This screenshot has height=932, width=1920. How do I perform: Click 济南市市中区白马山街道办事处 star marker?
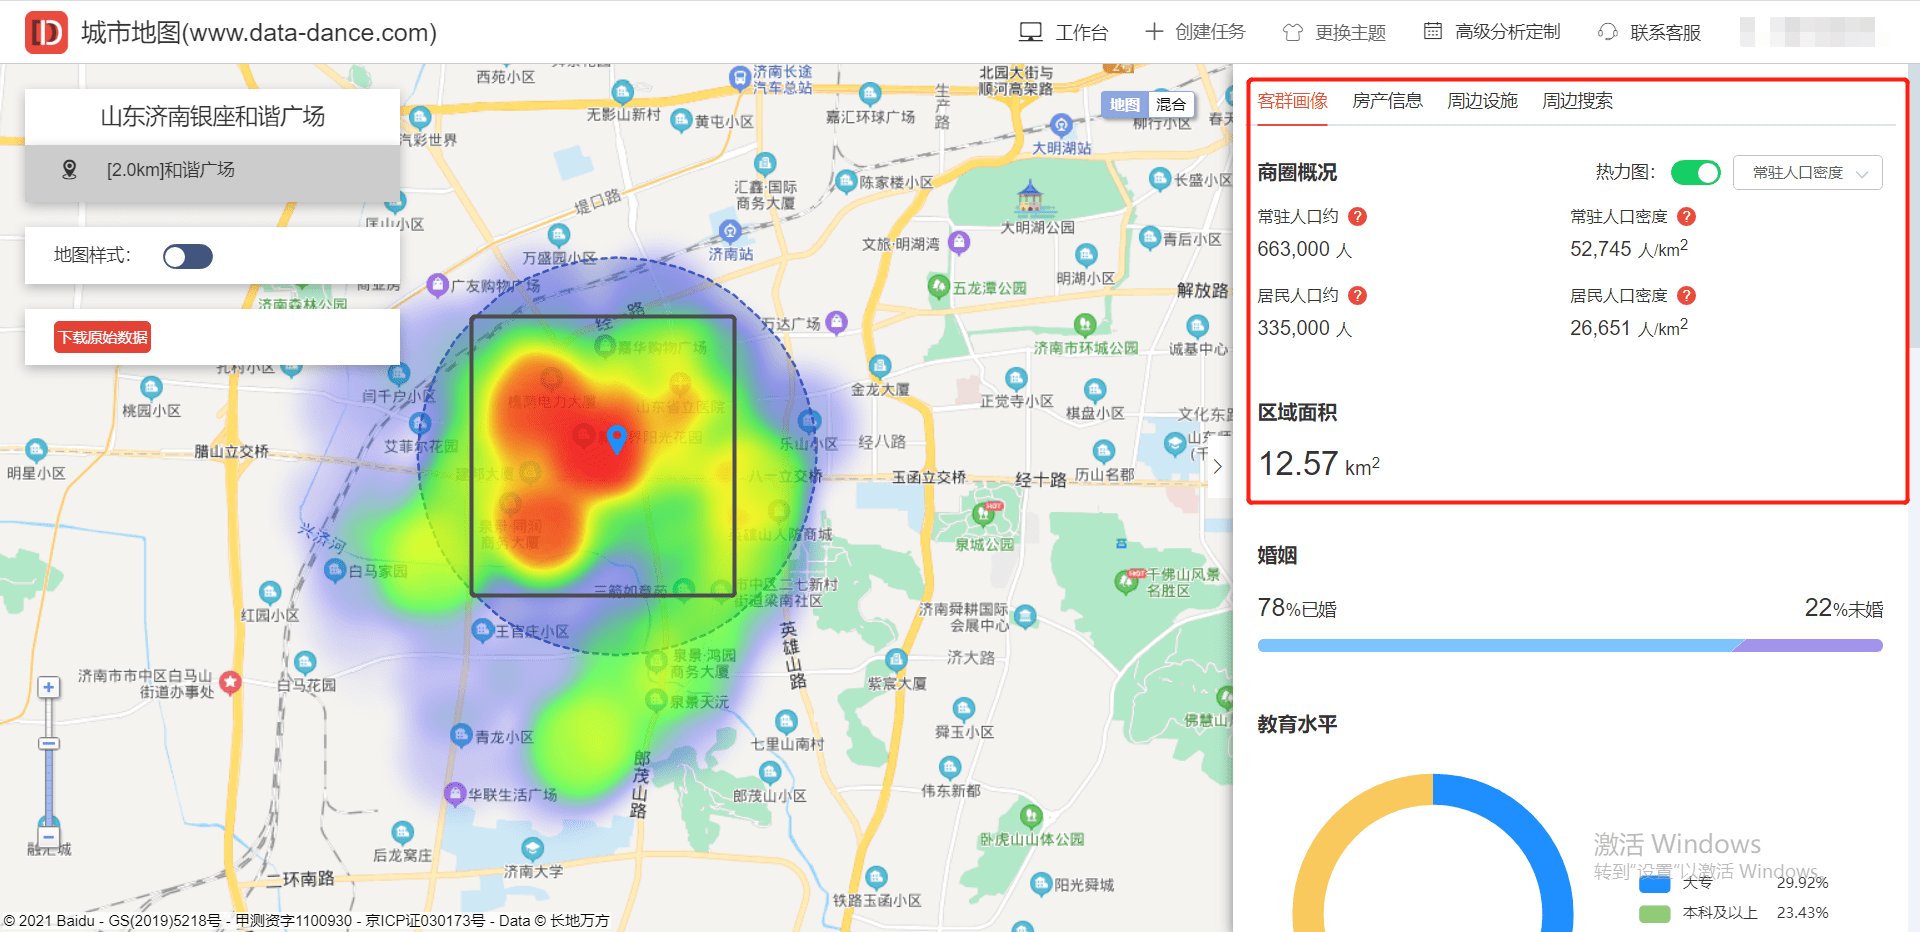[230, 683]
